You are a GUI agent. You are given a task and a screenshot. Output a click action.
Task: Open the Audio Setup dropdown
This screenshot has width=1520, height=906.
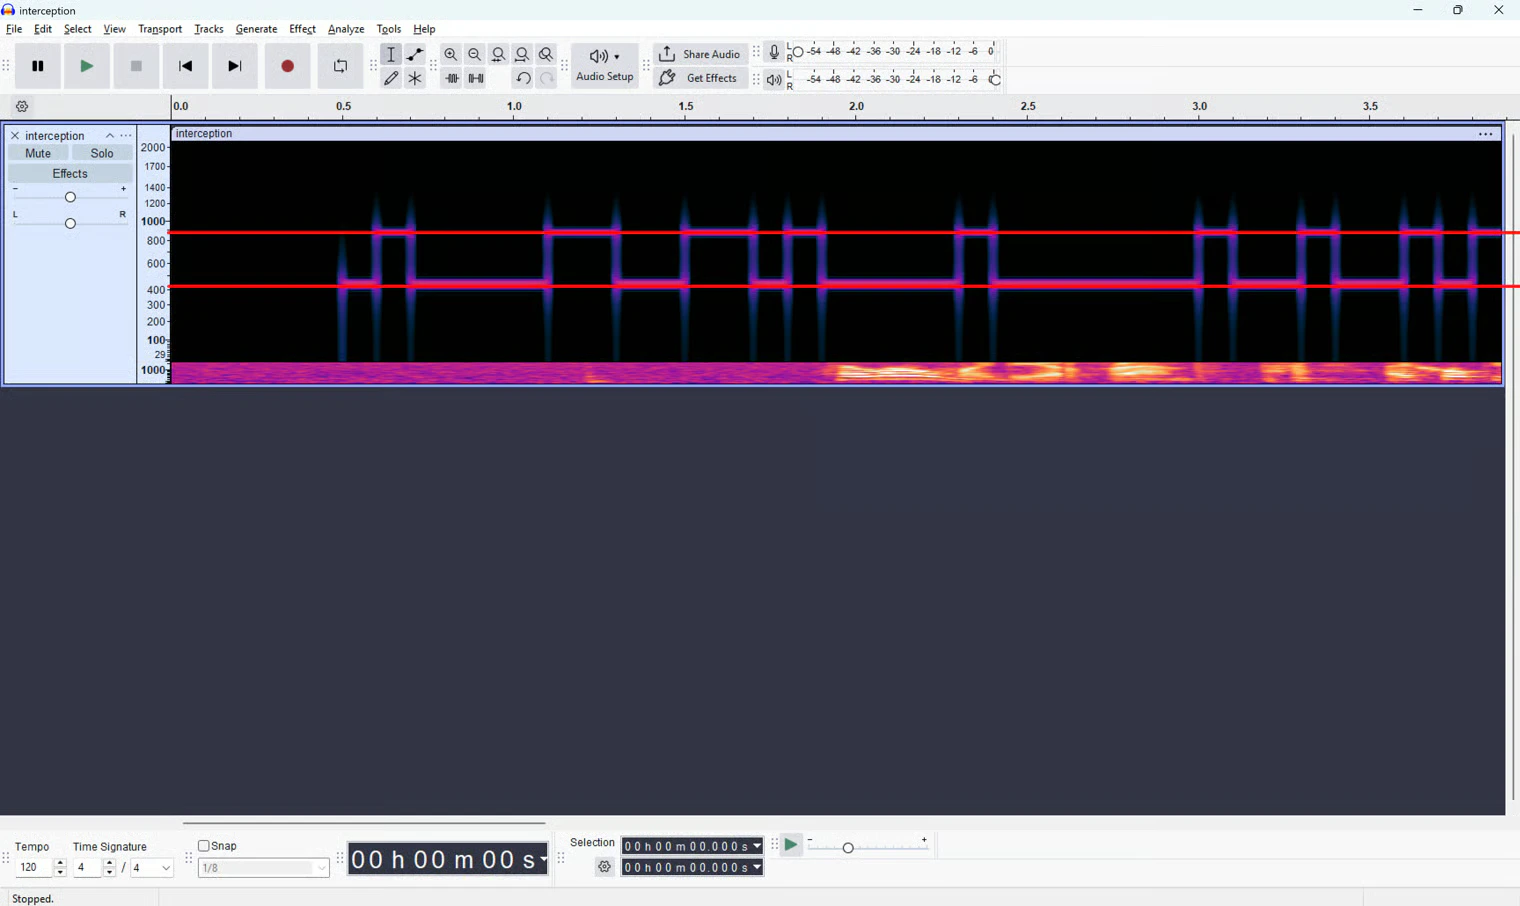pyautogui.click(x=605, y=67)
